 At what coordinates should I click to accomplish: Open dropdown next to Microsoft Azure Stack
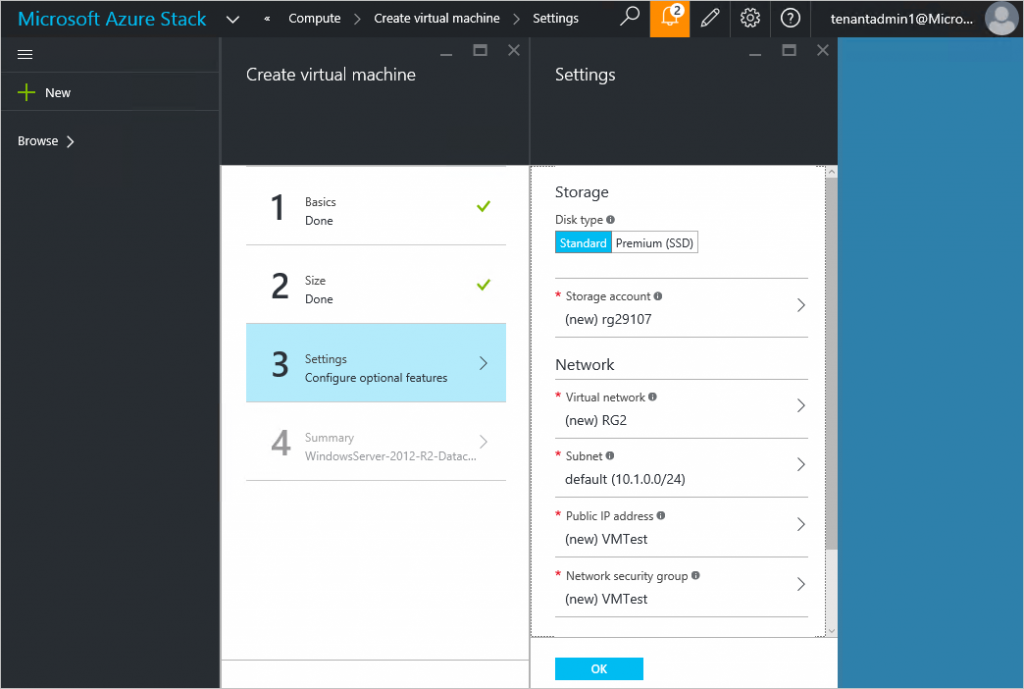(232, 19)
